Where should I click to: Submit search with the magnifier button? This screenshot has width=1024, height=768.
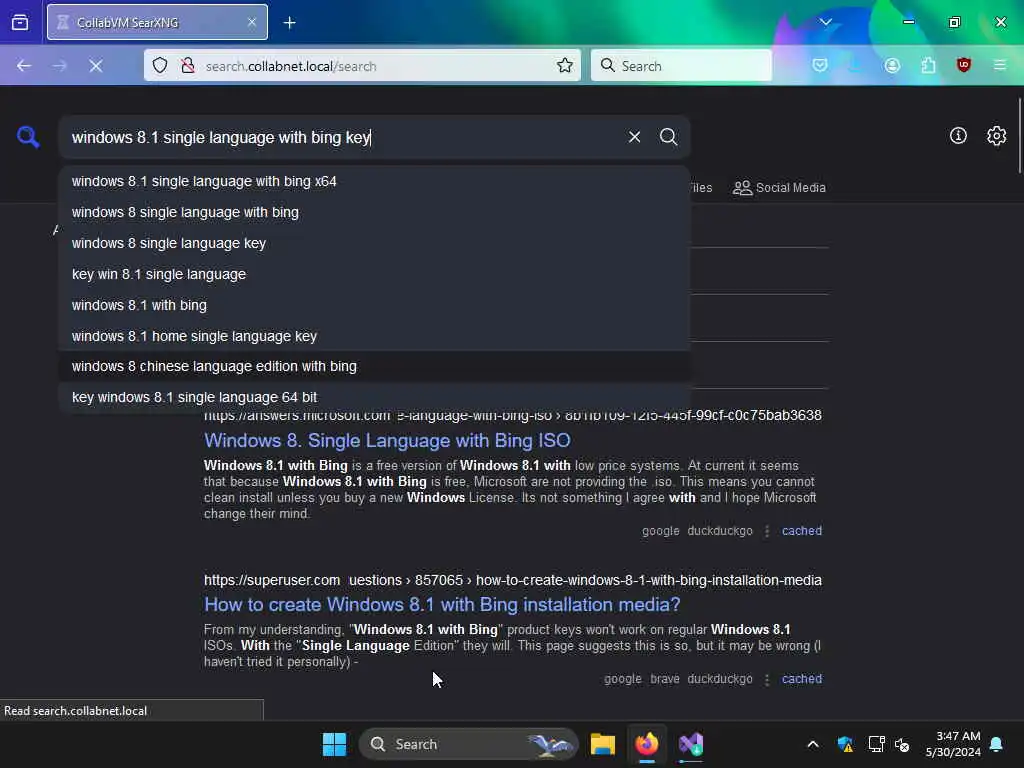pos(668,137)
